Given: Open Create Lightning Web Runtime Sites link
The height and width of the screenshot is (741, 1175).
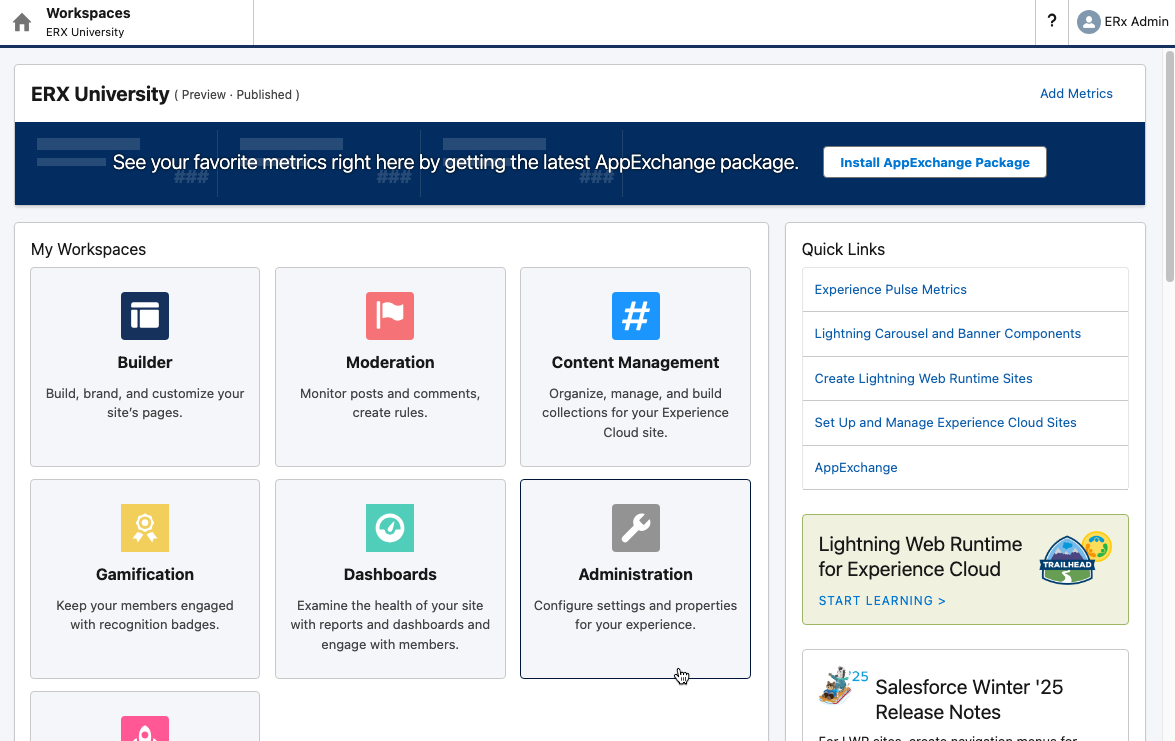Looking at the screenshot, I should (923, 379).
